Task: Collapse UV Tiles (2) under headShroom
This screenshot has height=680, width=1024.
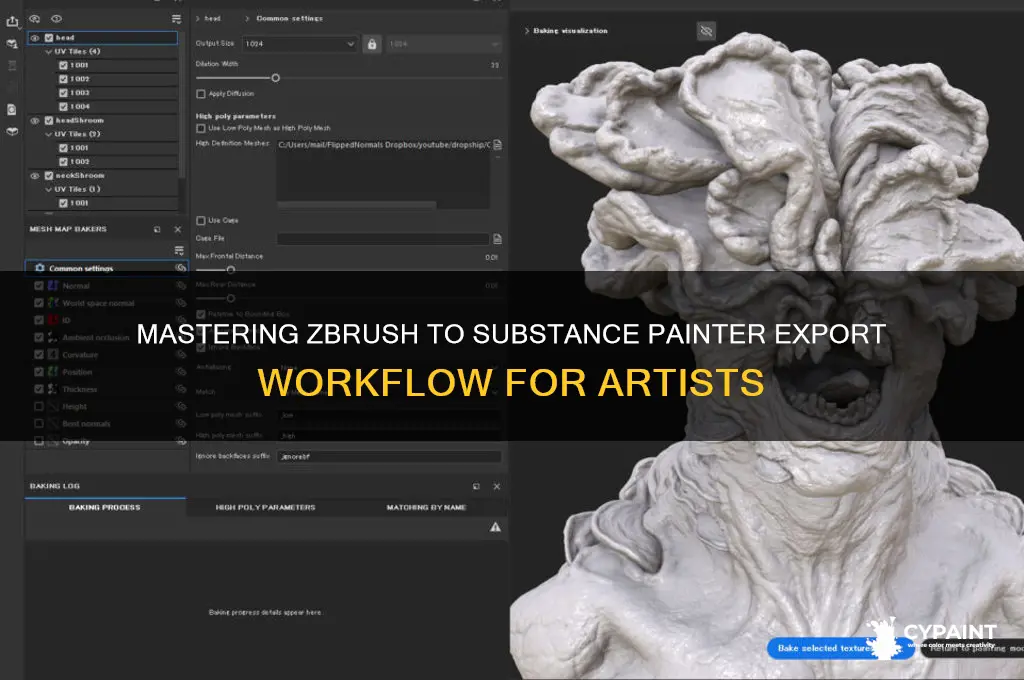Action: coord(48,134)
